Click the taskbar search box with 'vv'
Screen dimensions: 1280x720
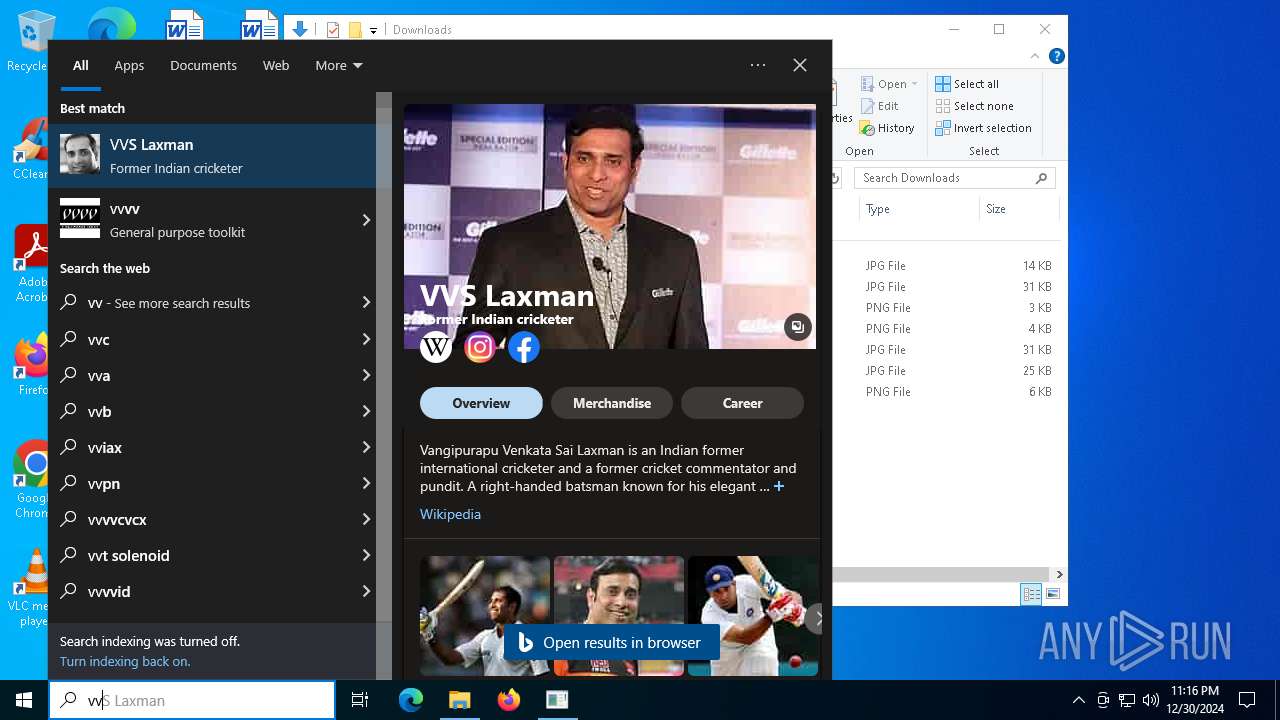click(192, 700)
